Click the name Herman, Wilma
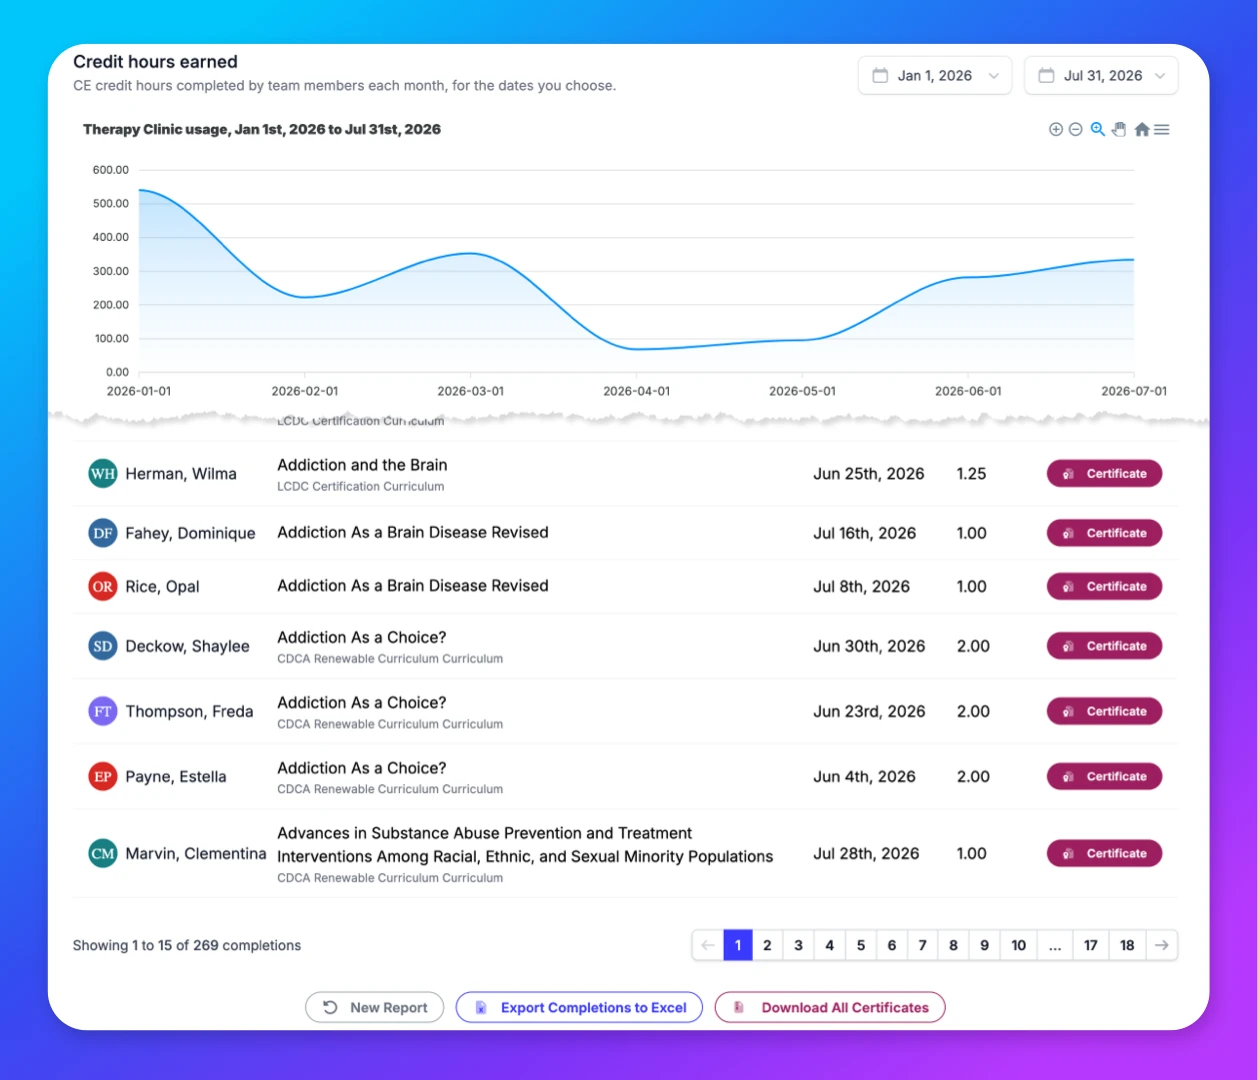 point(181,474)
